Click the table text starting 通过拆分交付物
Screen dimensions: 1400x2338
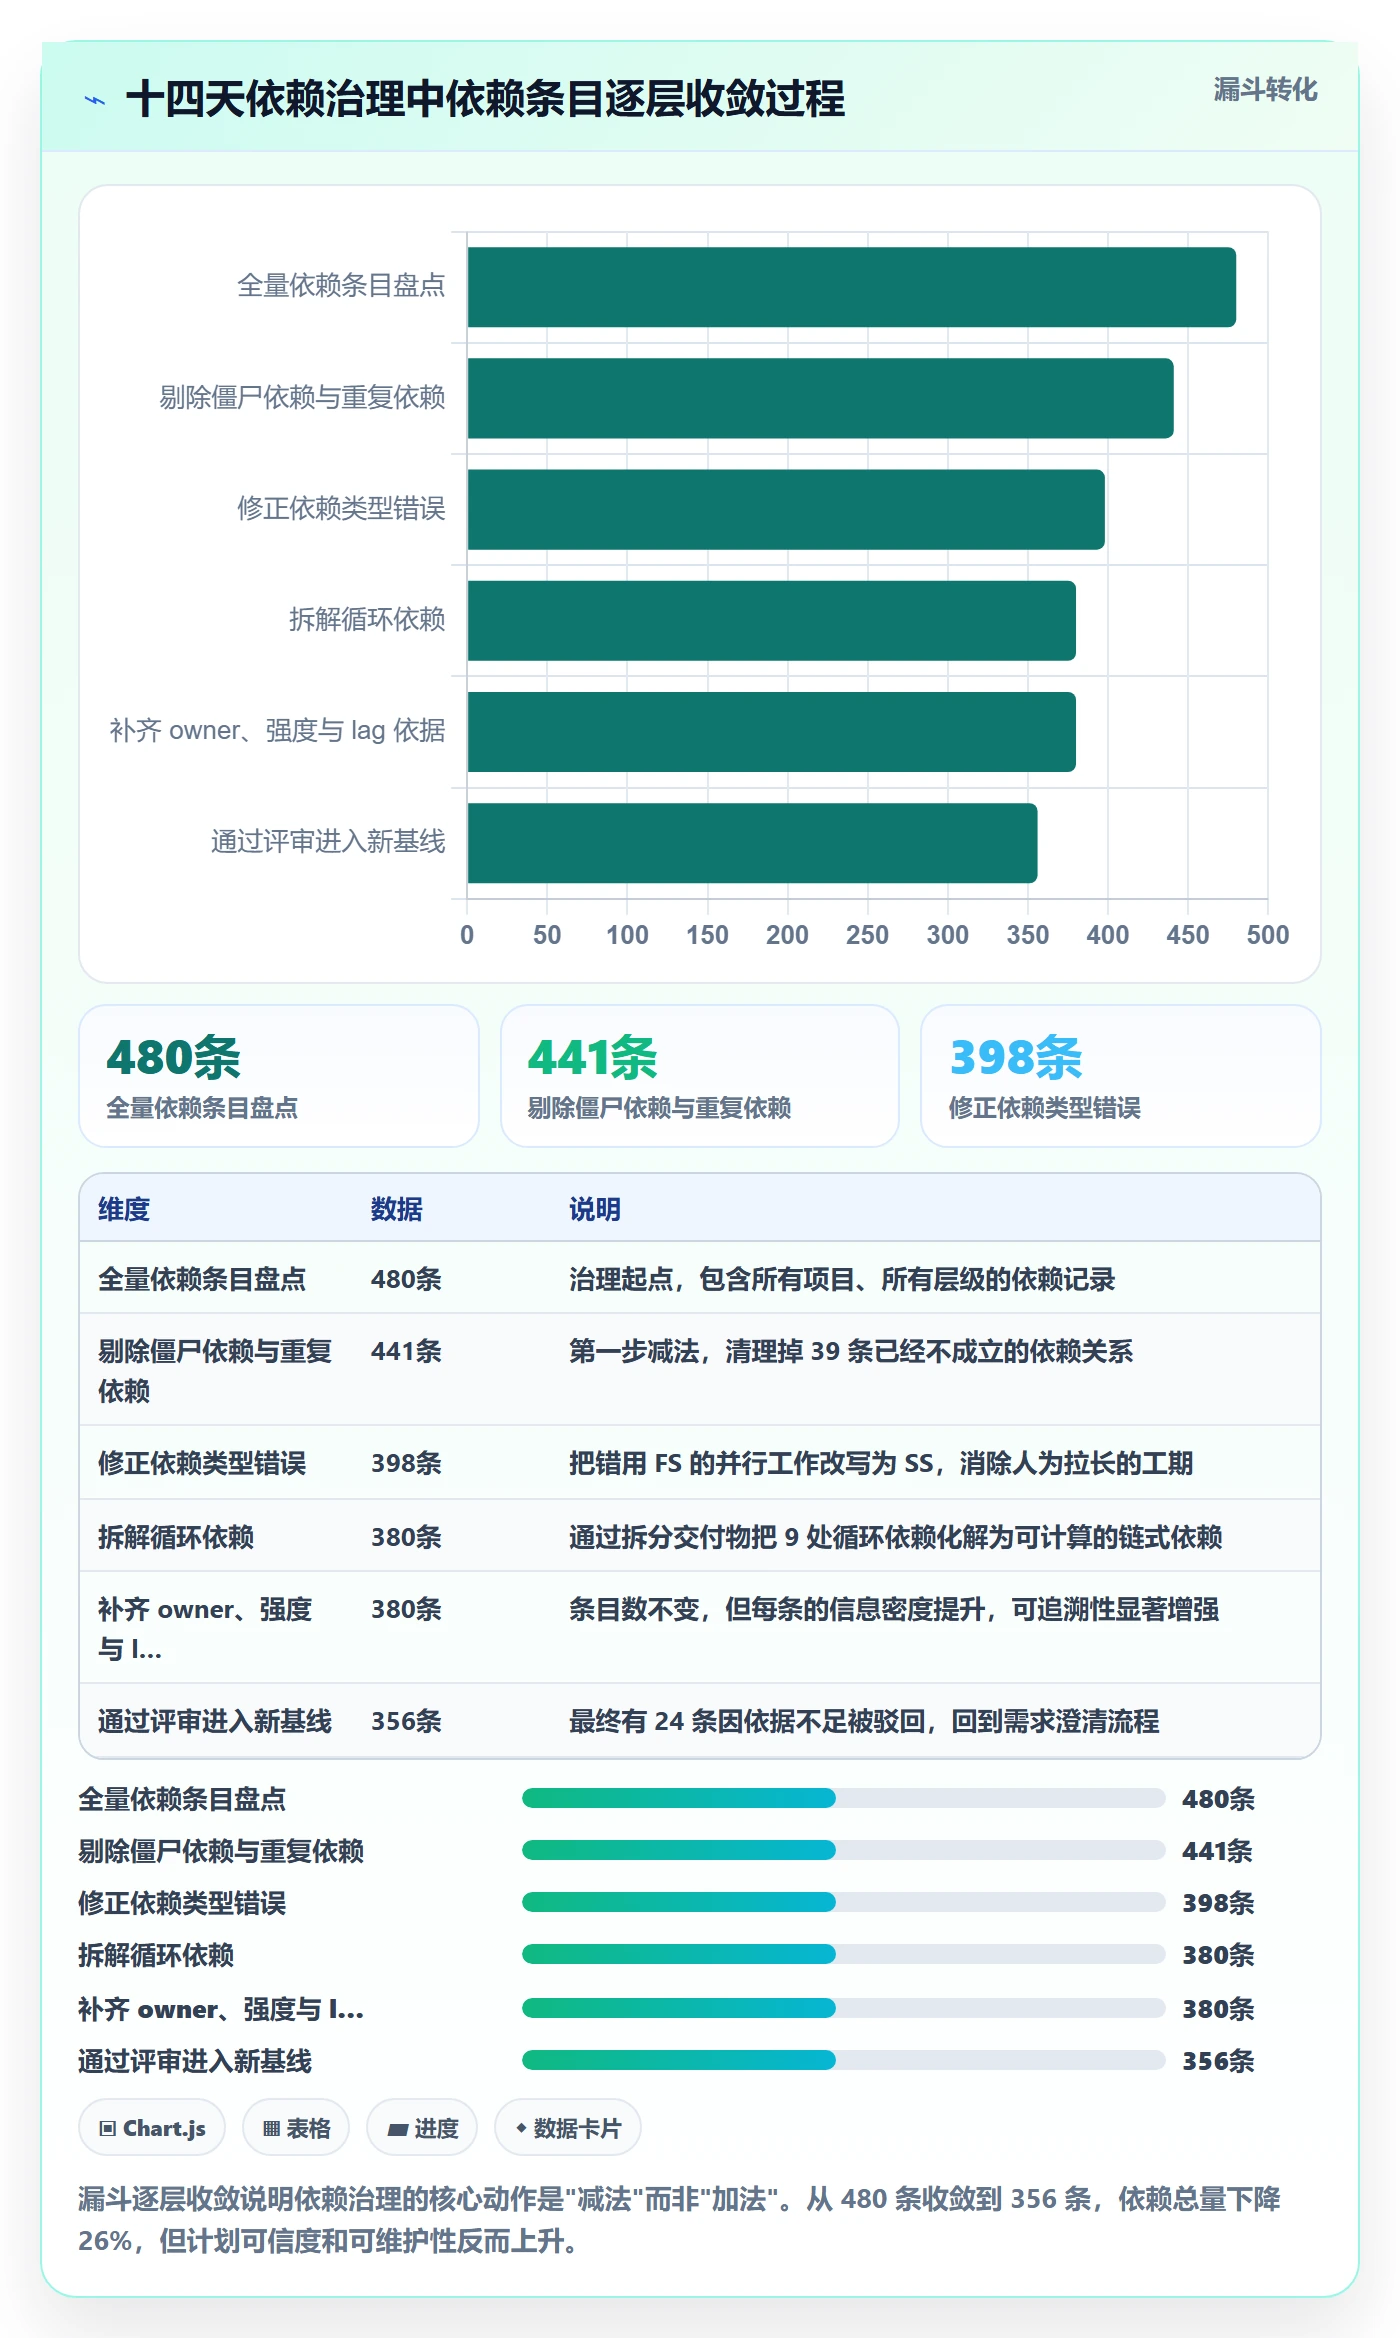click(x=896, y=1537)
